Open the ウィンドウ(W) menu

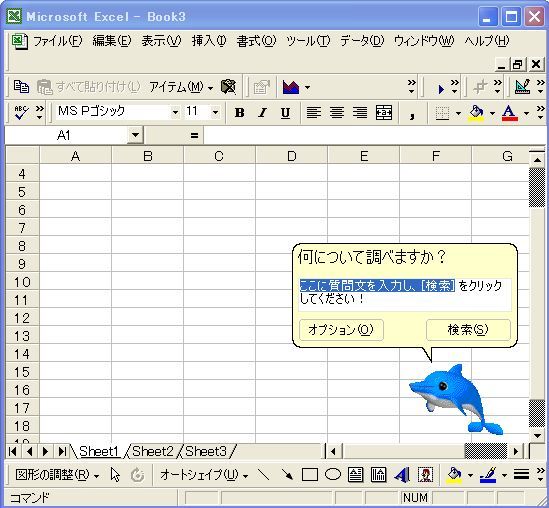424,41
